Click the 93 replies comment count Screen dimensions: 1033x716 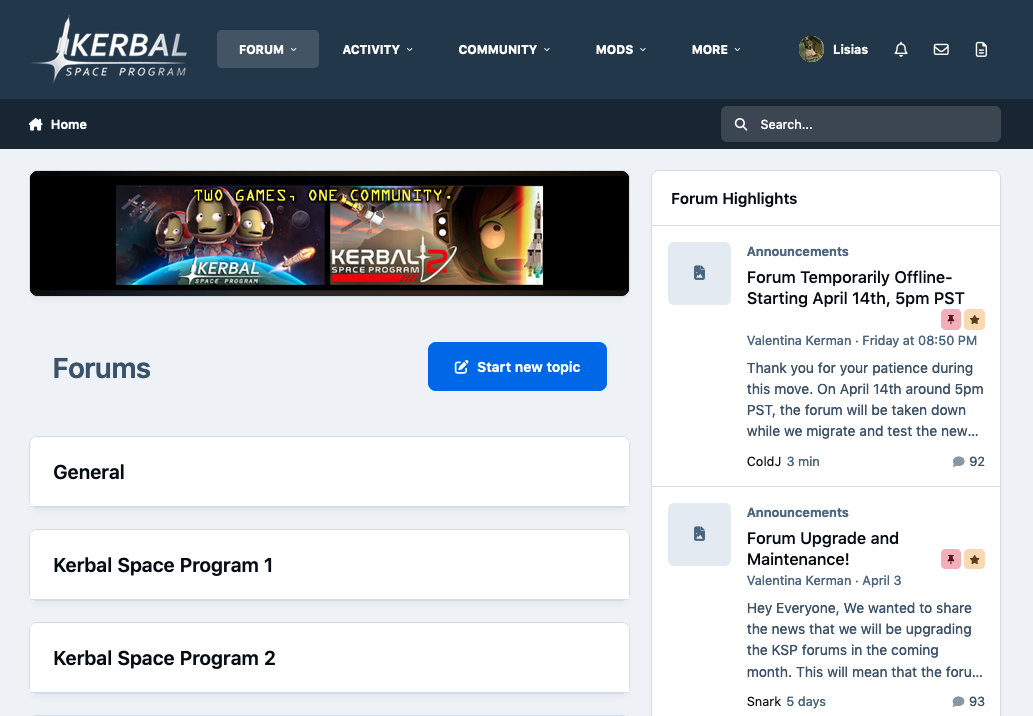coord(968,702)
